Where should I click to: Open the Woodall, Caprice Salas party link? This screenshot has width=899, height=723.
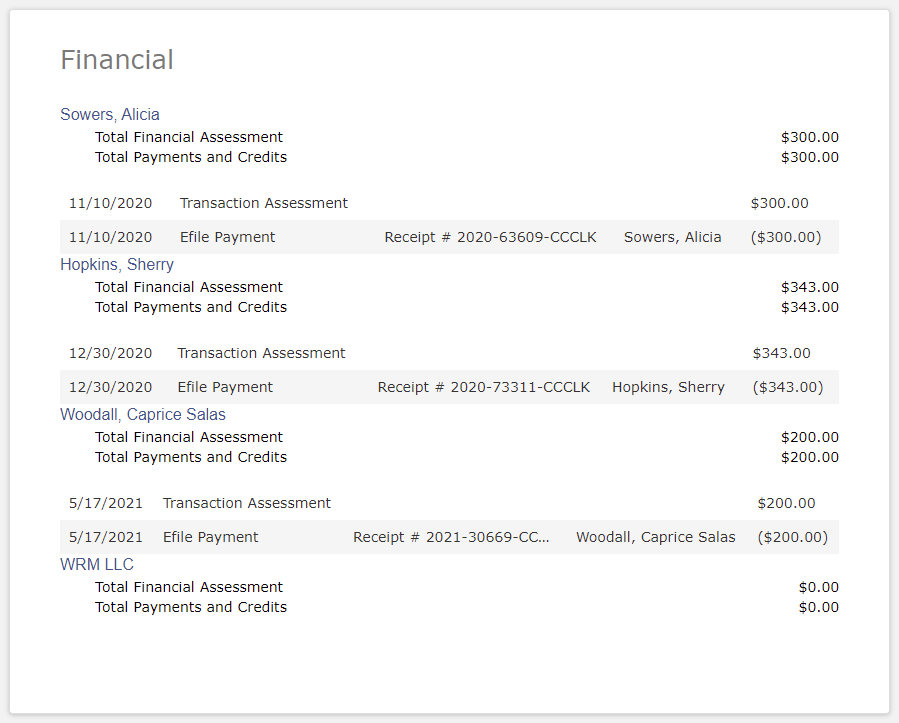coord(143,415)
